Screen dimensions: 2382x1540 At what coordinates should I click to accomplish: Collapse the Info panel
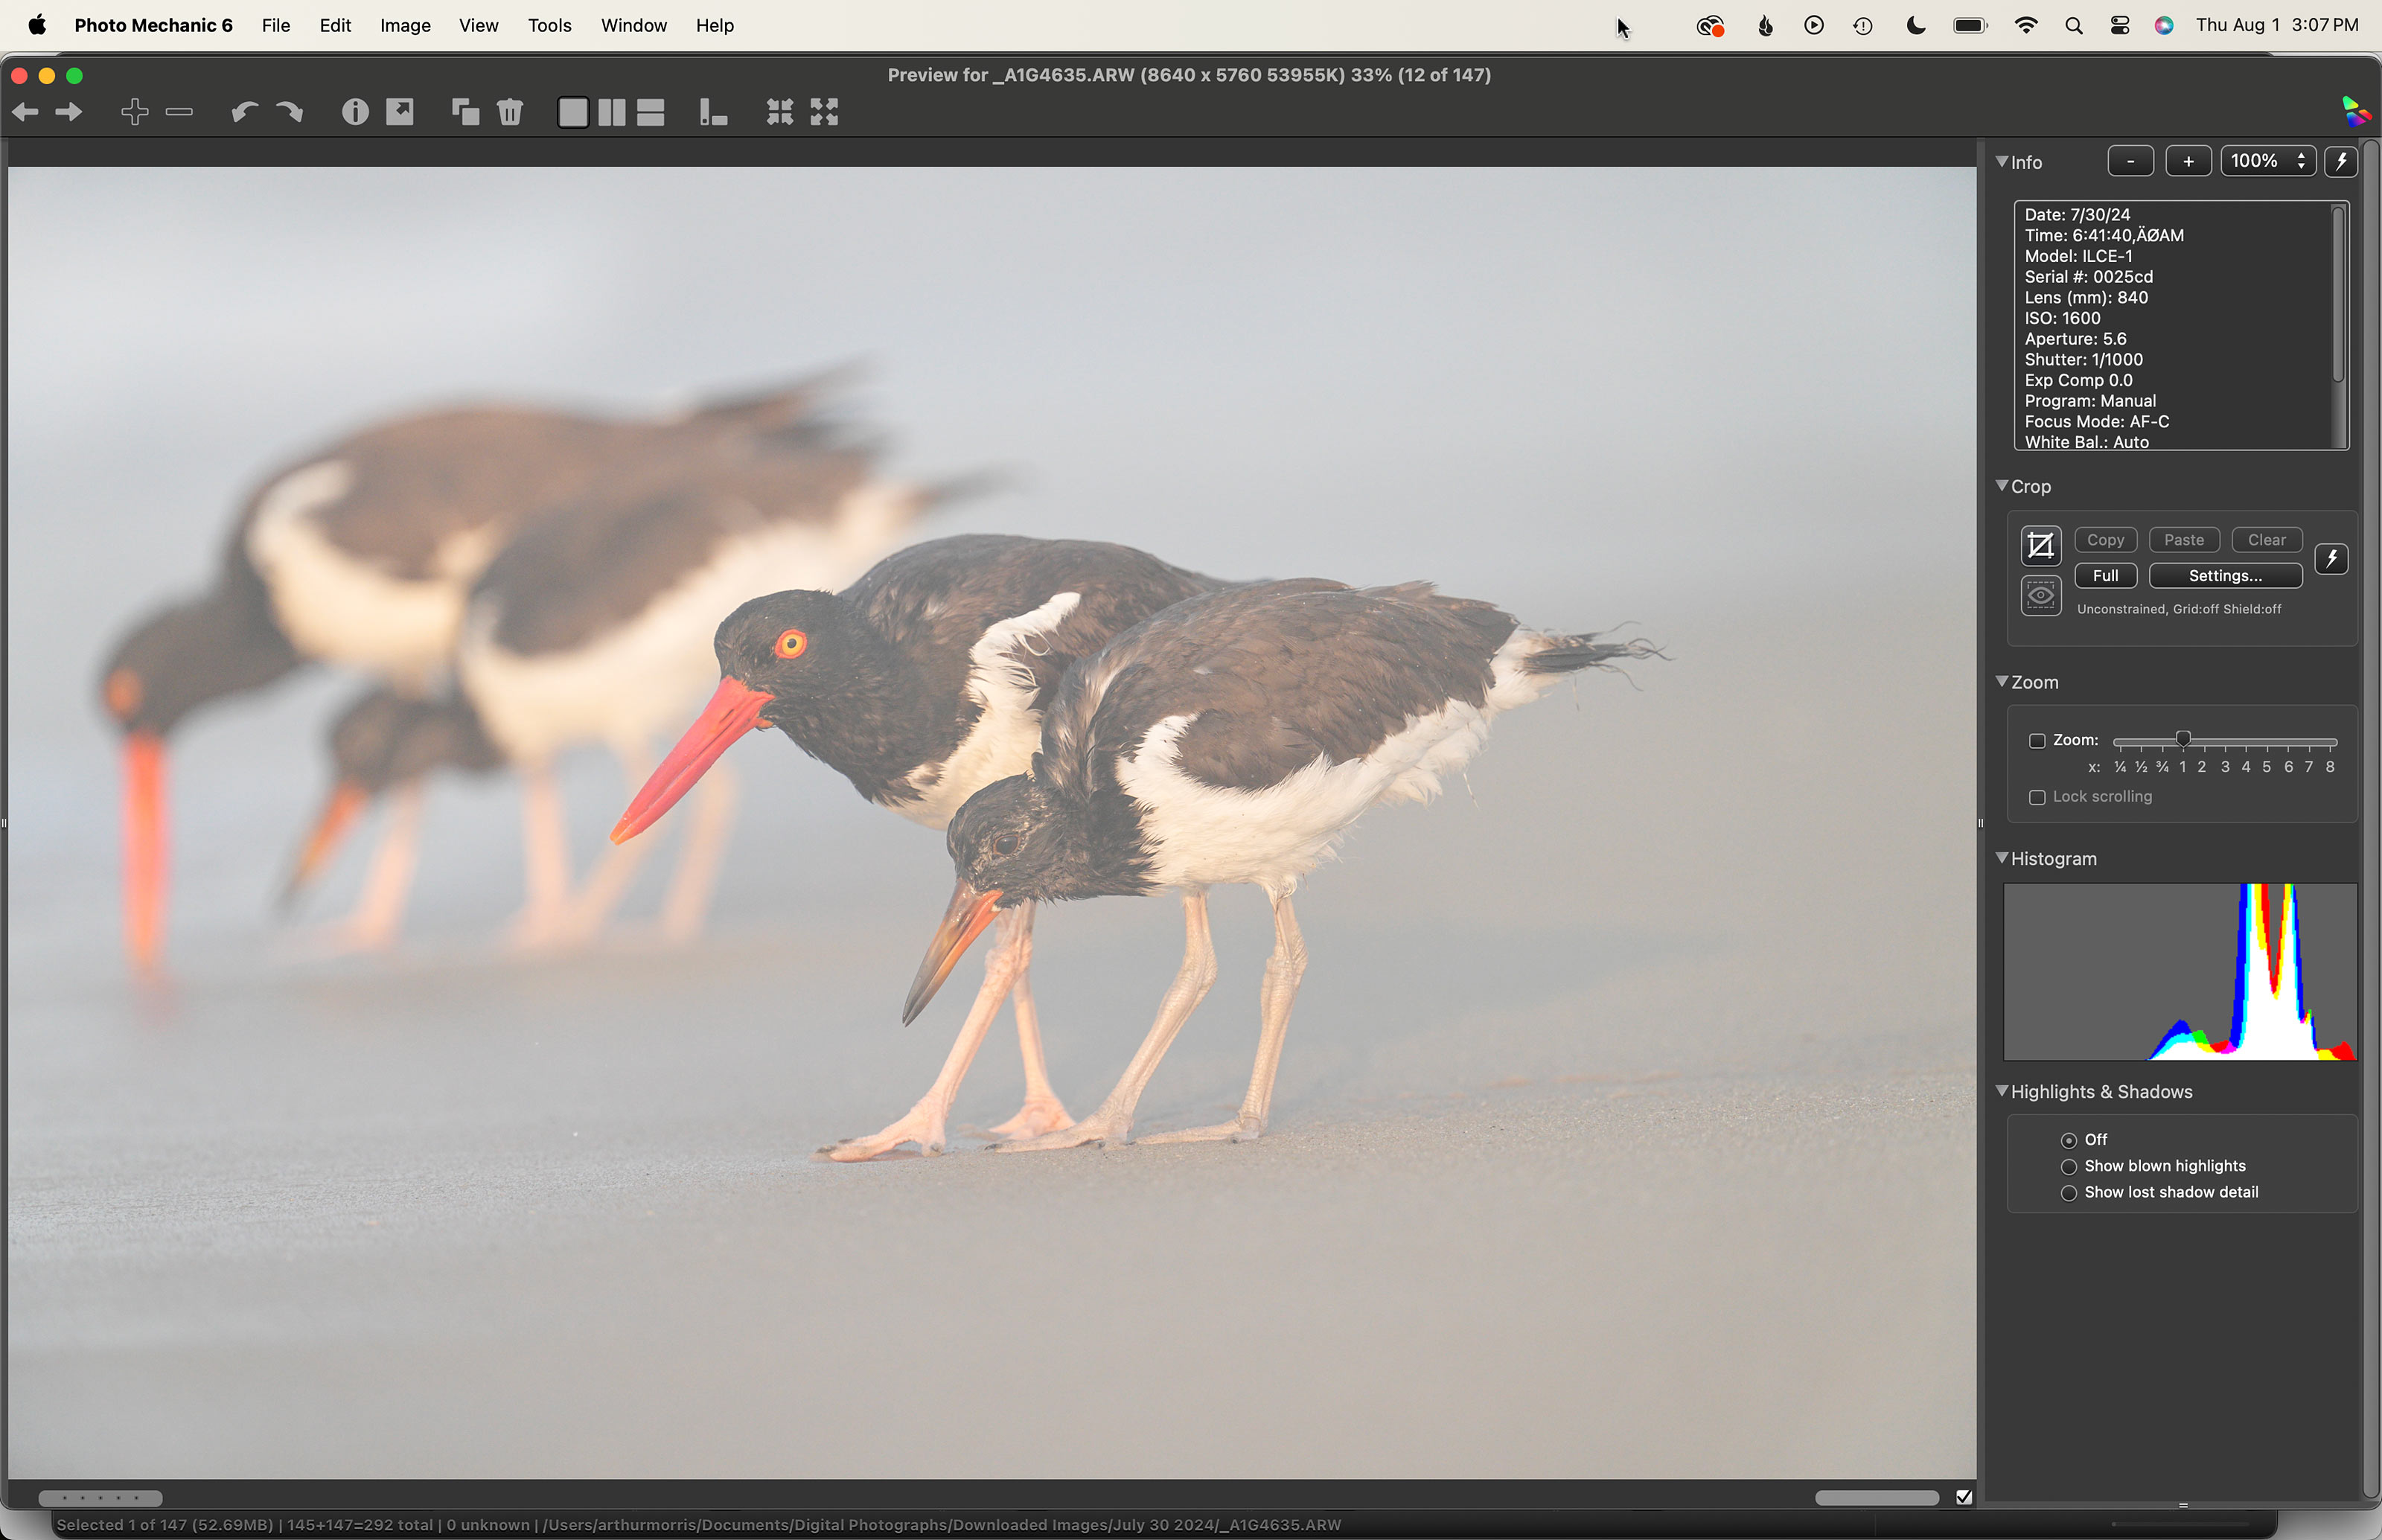pyautogui.click(x=2001, y=161)
